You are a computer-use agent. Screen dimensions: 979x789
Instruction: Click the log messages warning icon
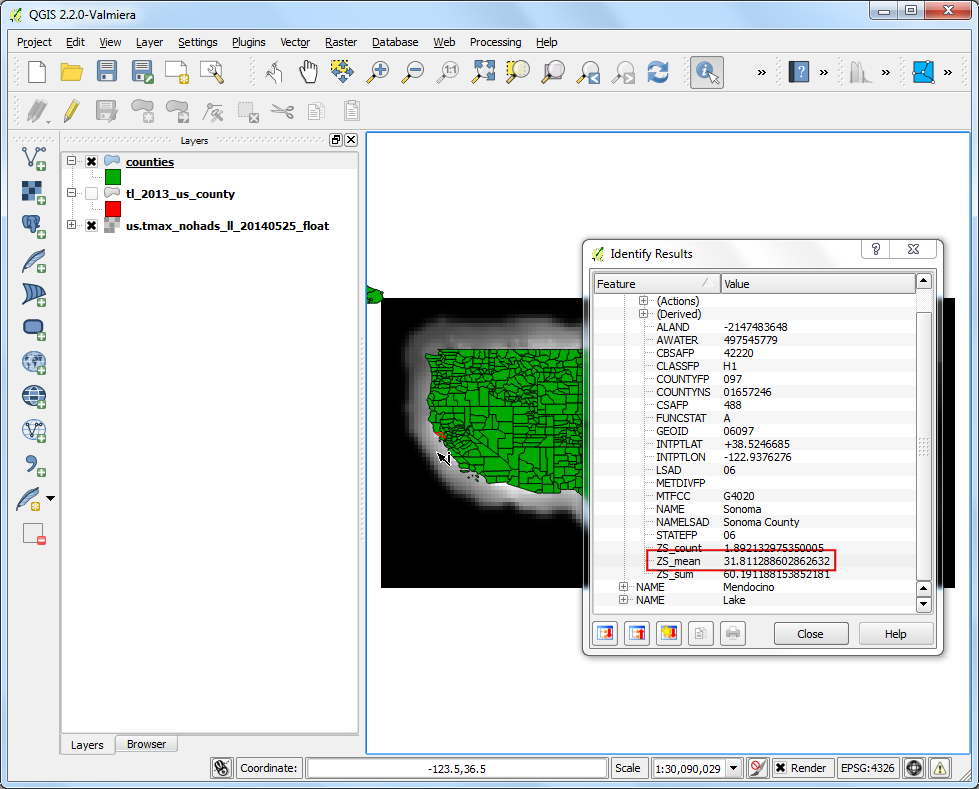(940, 768)
